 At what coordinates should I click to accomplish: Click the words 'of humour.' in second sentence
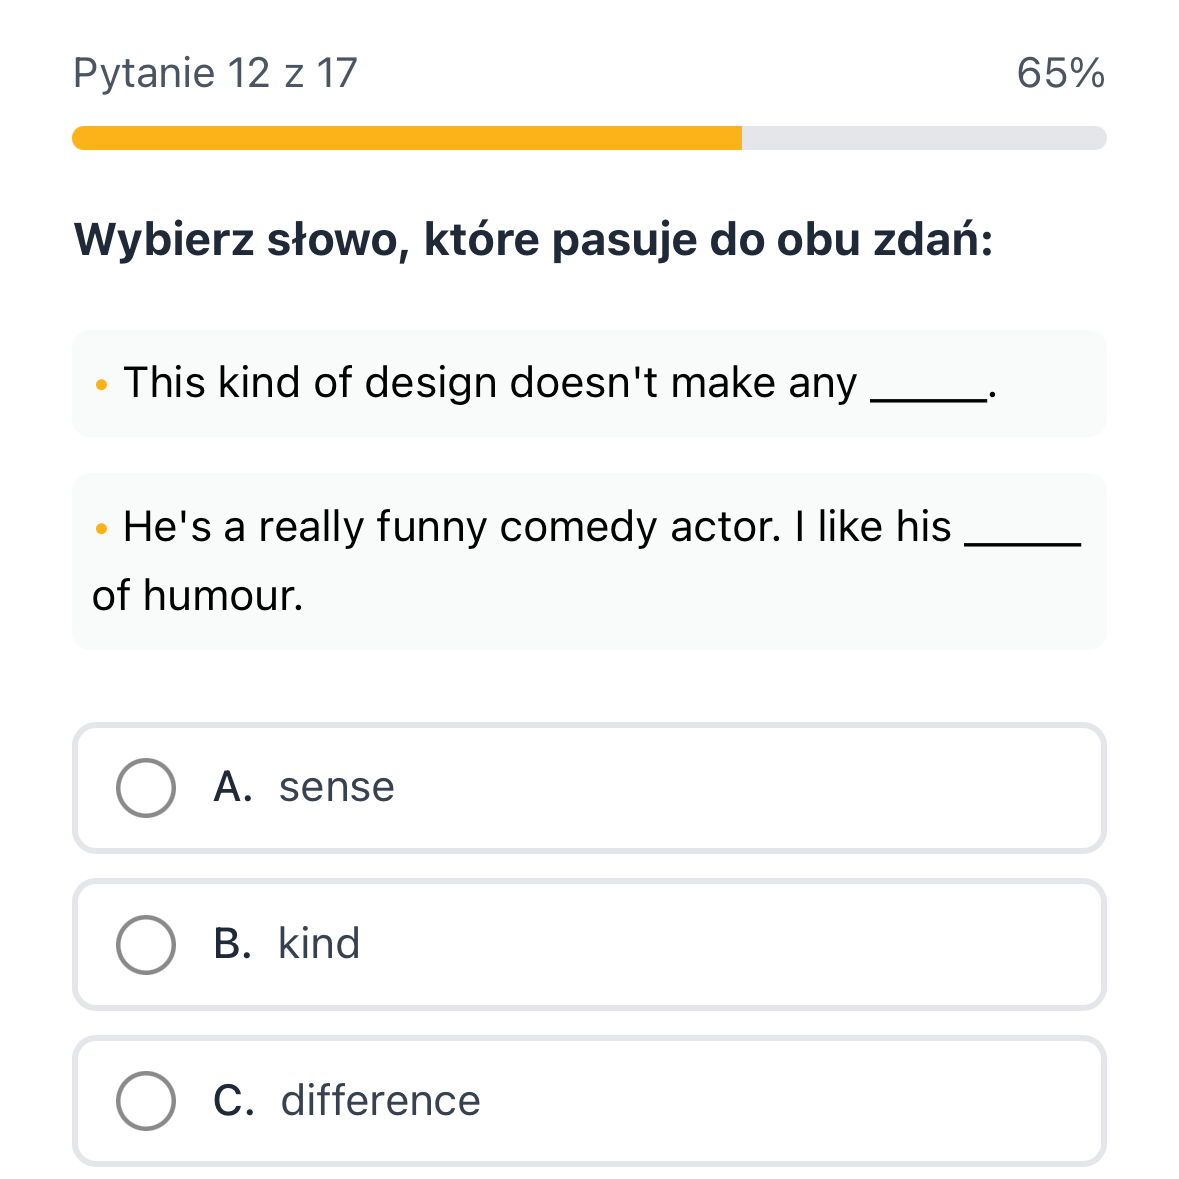point(197,596)
